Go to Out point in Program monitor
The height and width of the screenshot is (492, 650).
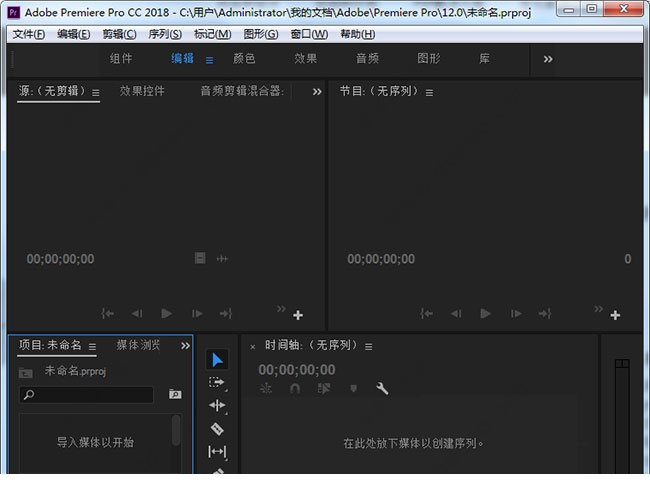coord(545,314)
